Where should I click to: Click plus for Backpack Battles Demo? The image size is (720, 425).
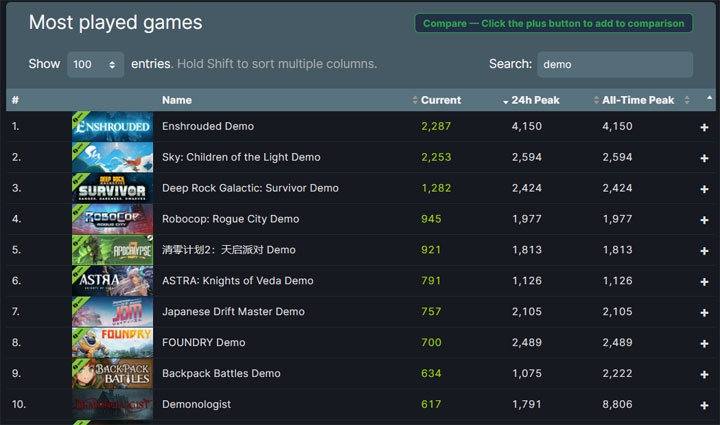click(x=704, y=375)
